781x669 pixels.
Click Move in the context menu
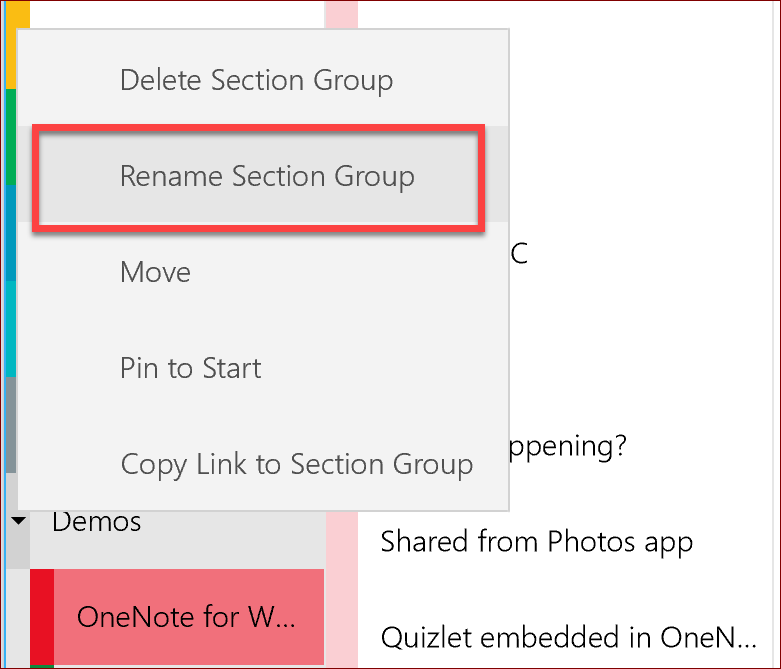pos(155,273)
